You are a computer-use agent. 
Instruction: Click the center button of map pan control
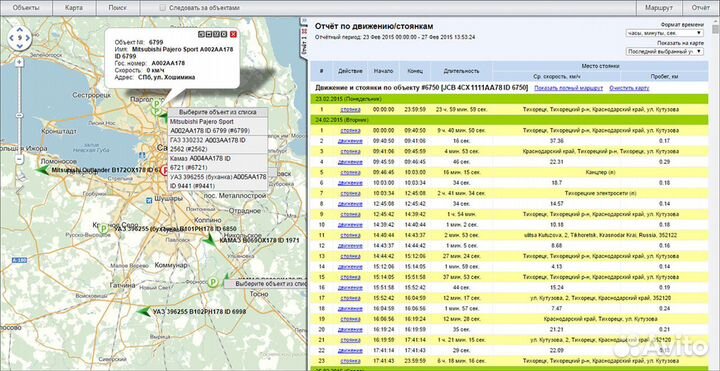19,38
